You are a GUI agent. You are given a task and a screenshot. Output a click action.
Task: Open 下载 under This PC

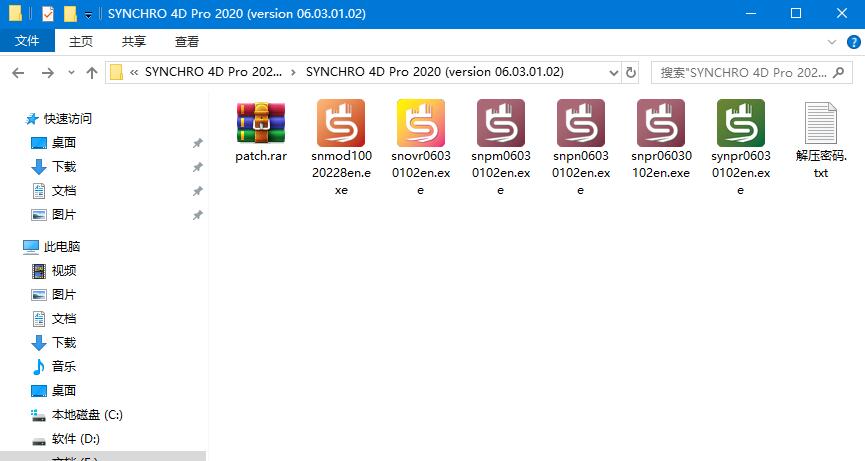(x=63, y=342)
